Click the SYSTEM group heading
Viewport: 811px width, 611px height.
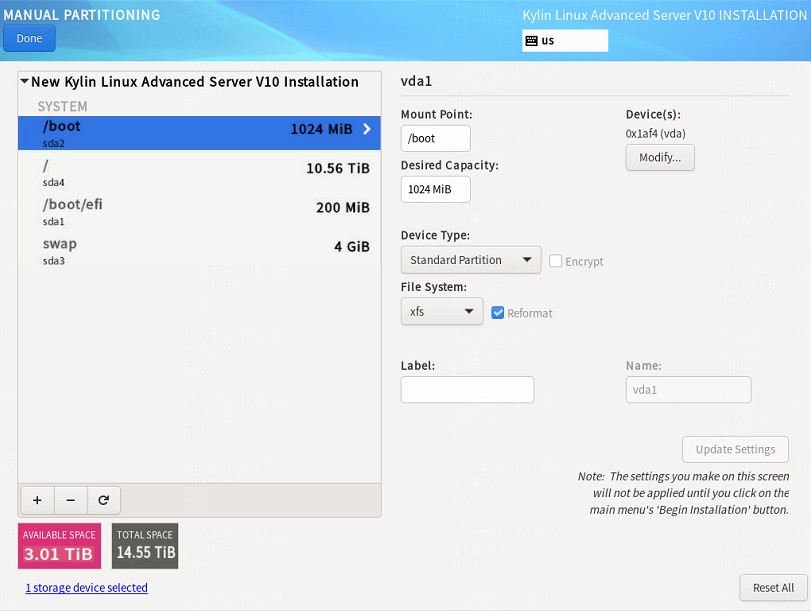[x=62, y=107]
